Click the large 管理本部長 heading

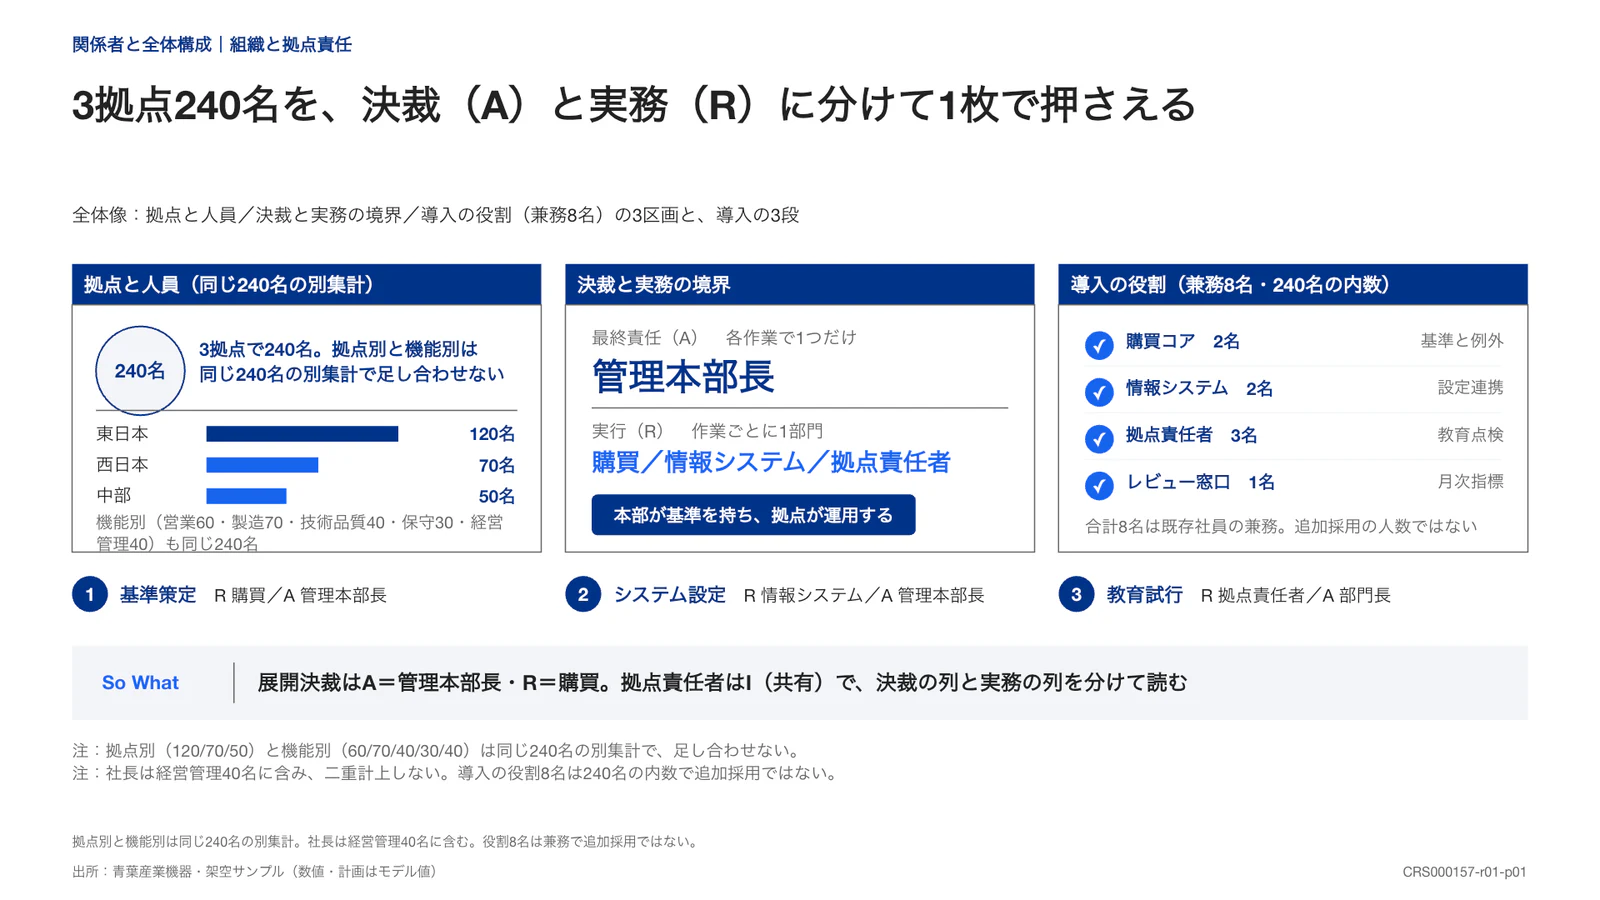point(683,377)
